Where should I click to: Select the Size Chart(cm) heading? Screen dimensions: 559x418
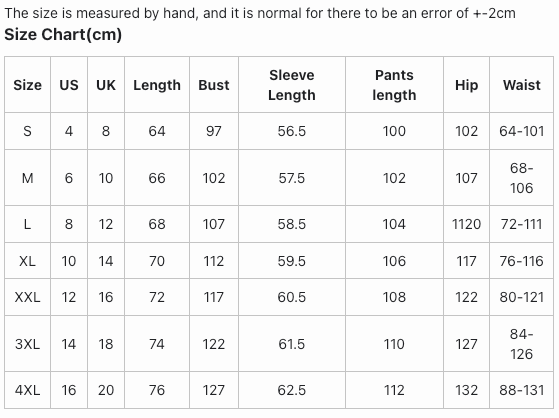click(63, 35)
